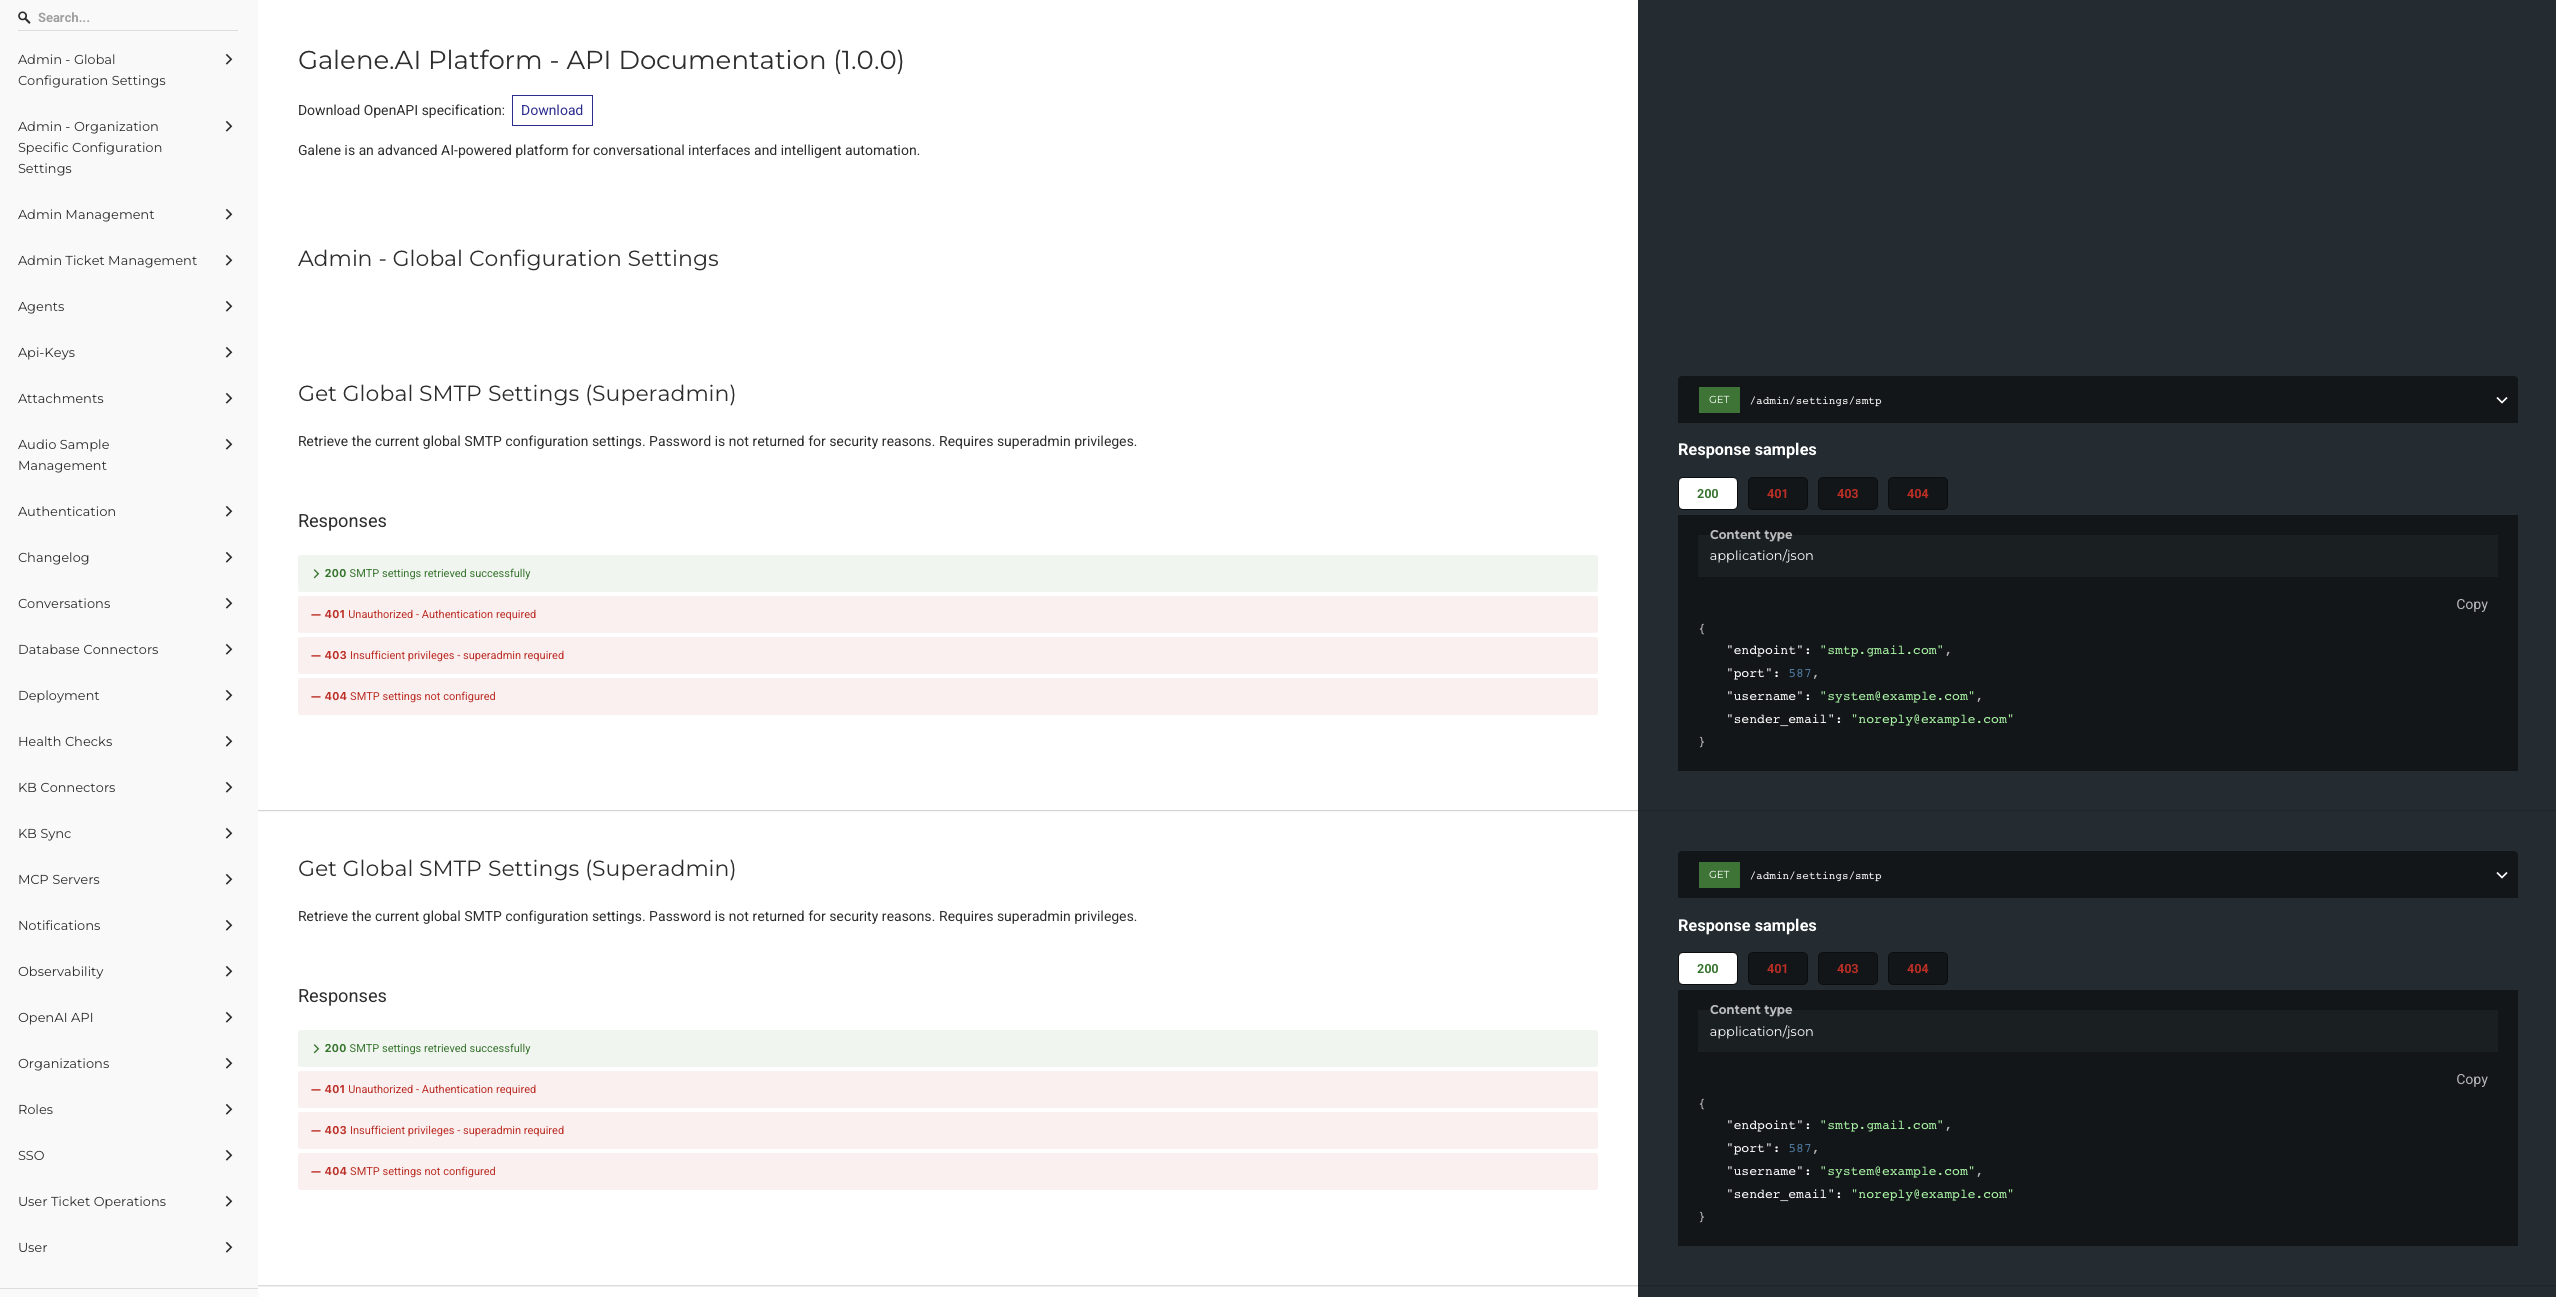Select the 401 response sample tab
Viewport: 2556px width, 1297px height.
(1777, 493)
